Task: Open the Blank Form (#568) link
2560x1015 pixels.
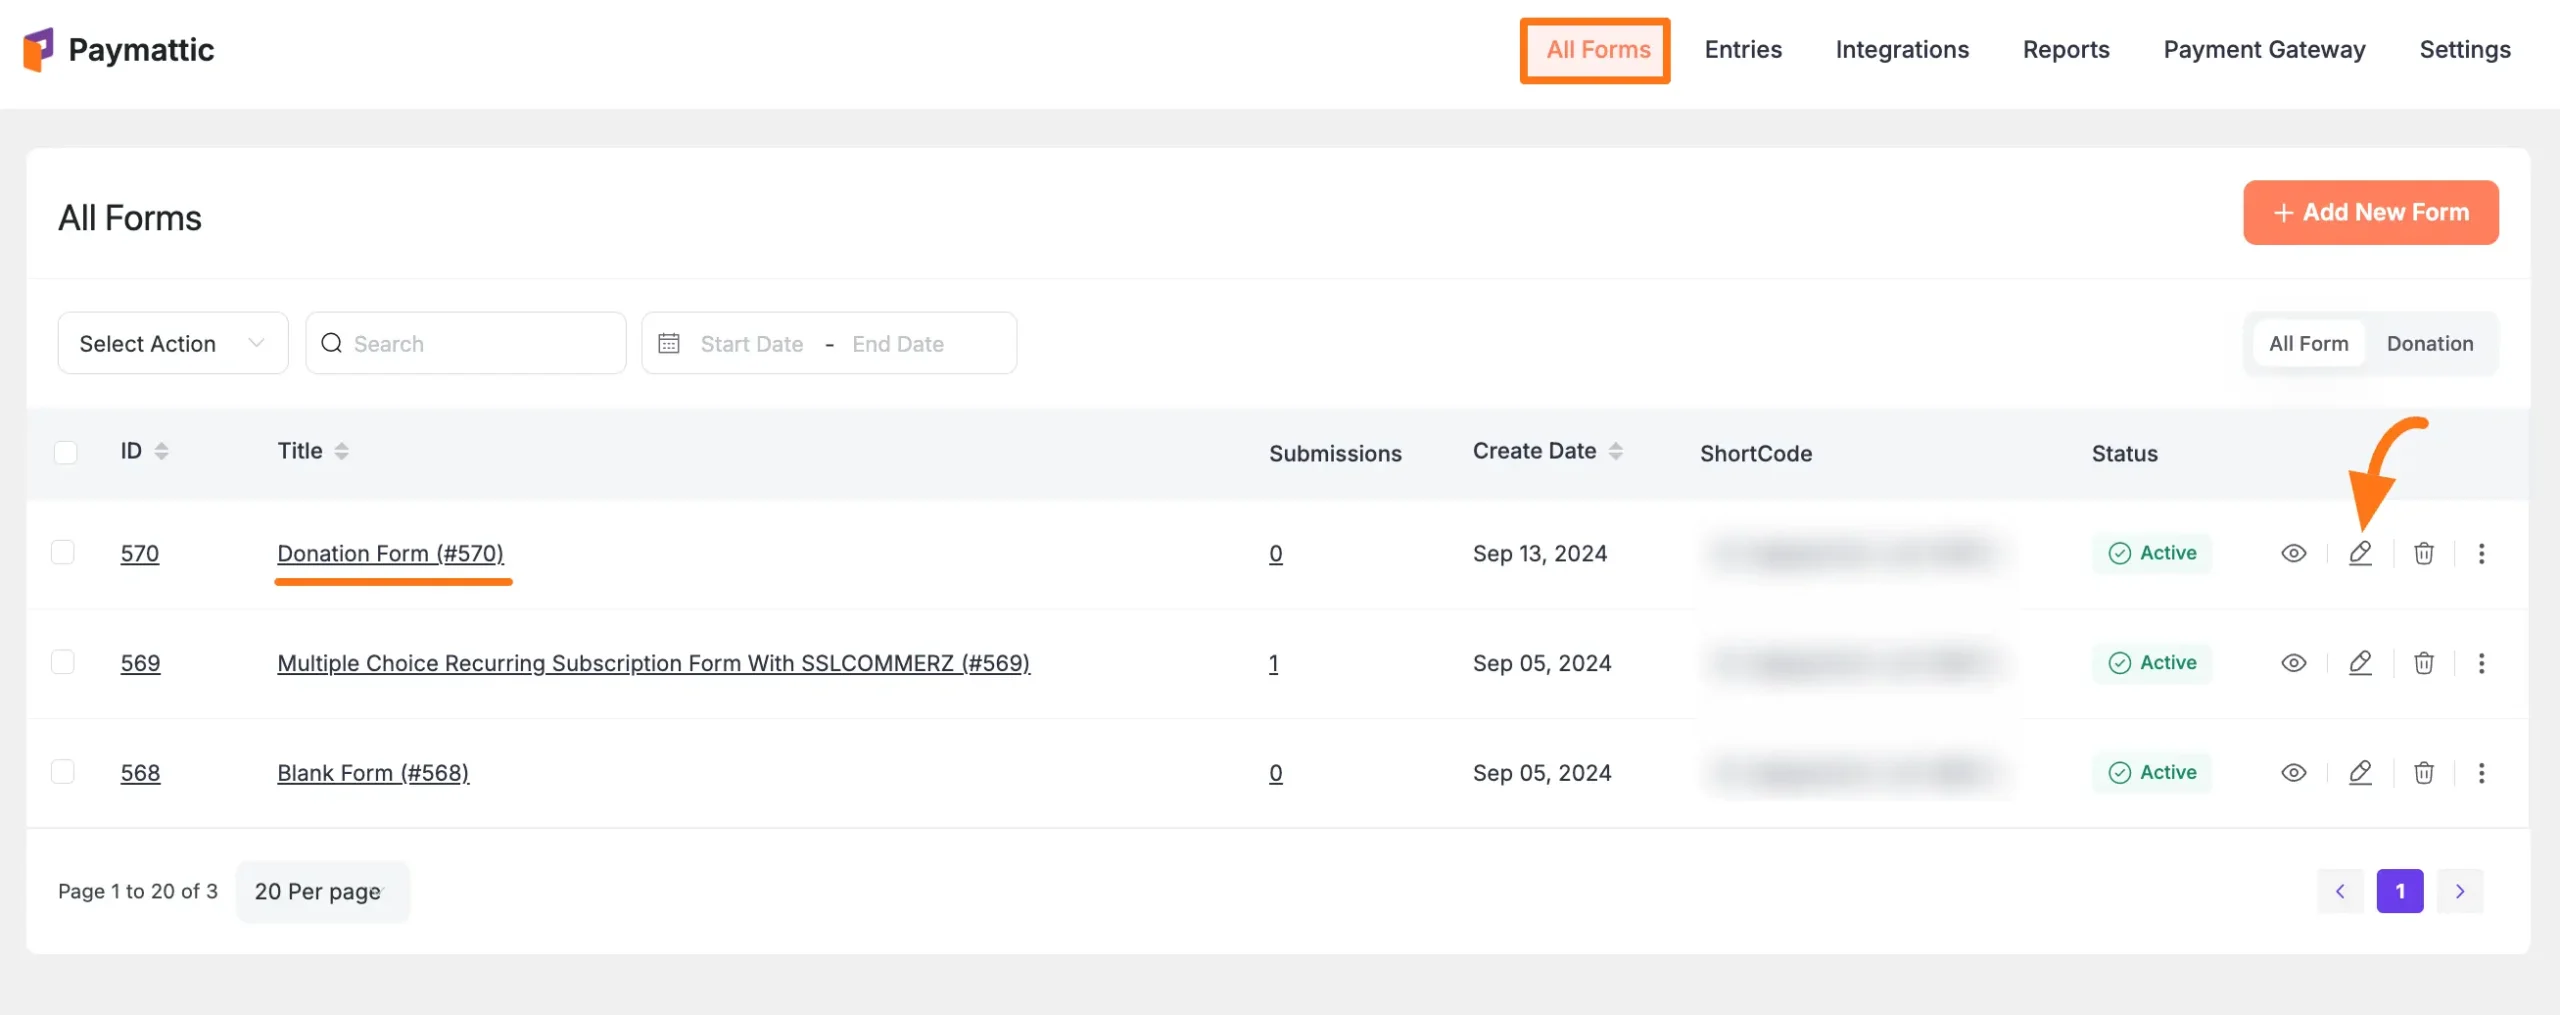Action: pyautogui.click(x=373, y=773)
